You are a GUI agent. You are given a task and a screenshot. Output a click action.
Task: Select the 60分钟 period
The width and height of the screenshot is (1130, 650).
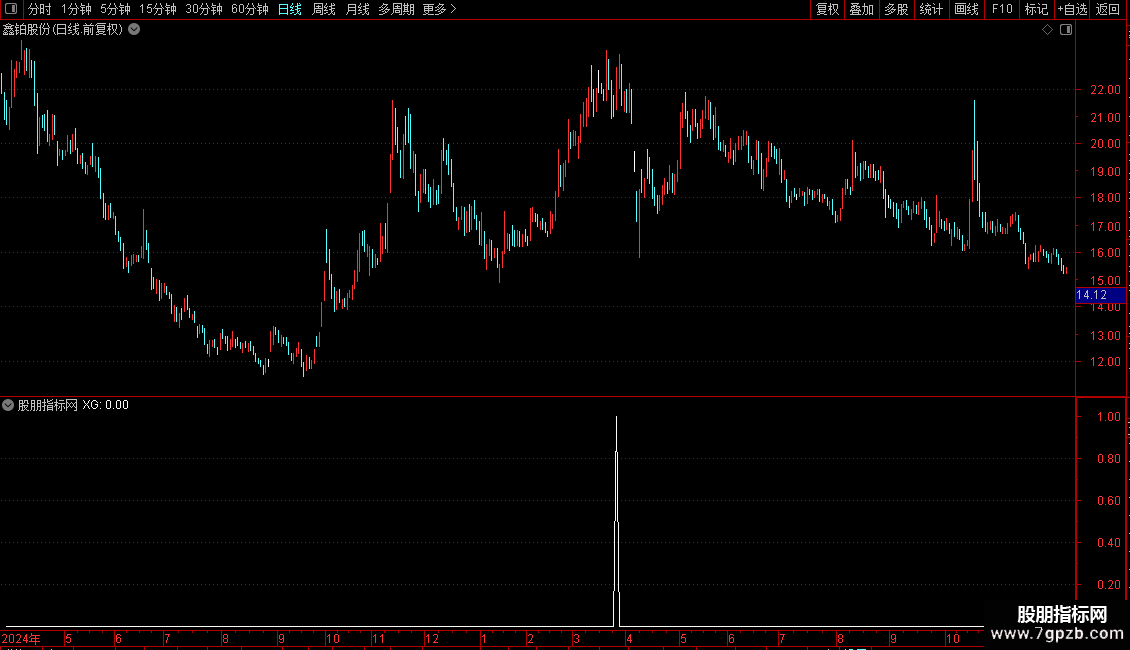click(x=249, y=9)
